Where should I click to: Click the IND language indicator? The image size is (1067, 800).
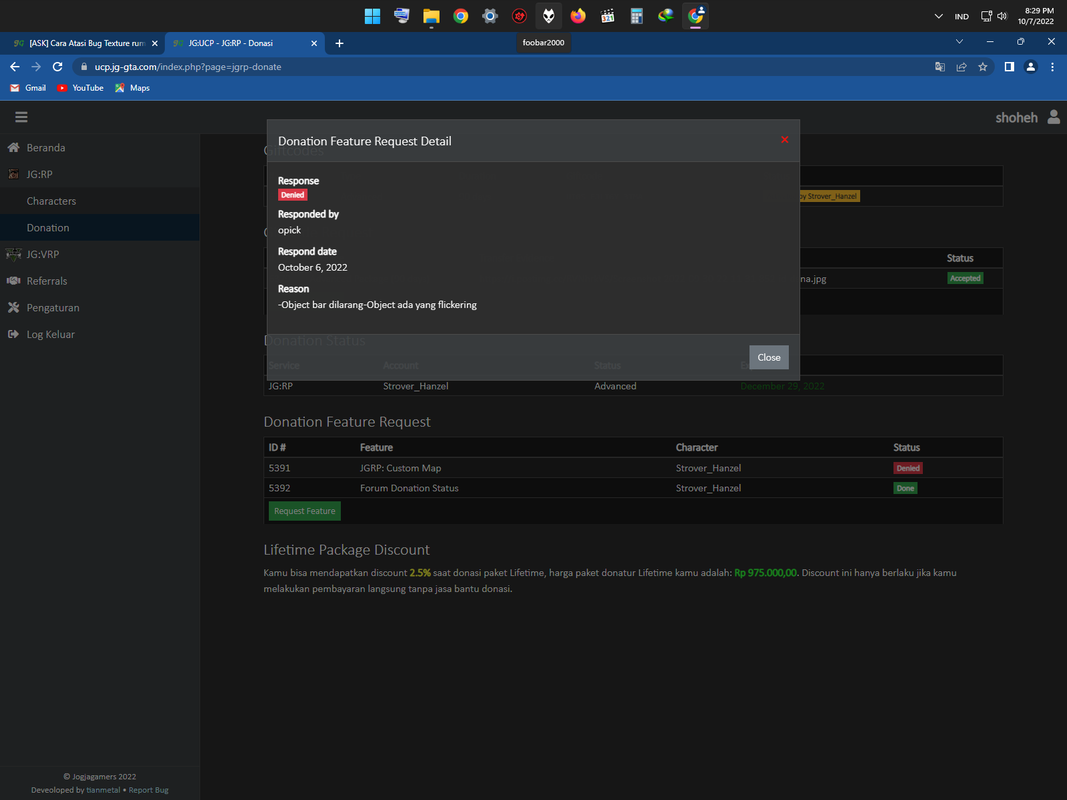(x=962, y=16)
